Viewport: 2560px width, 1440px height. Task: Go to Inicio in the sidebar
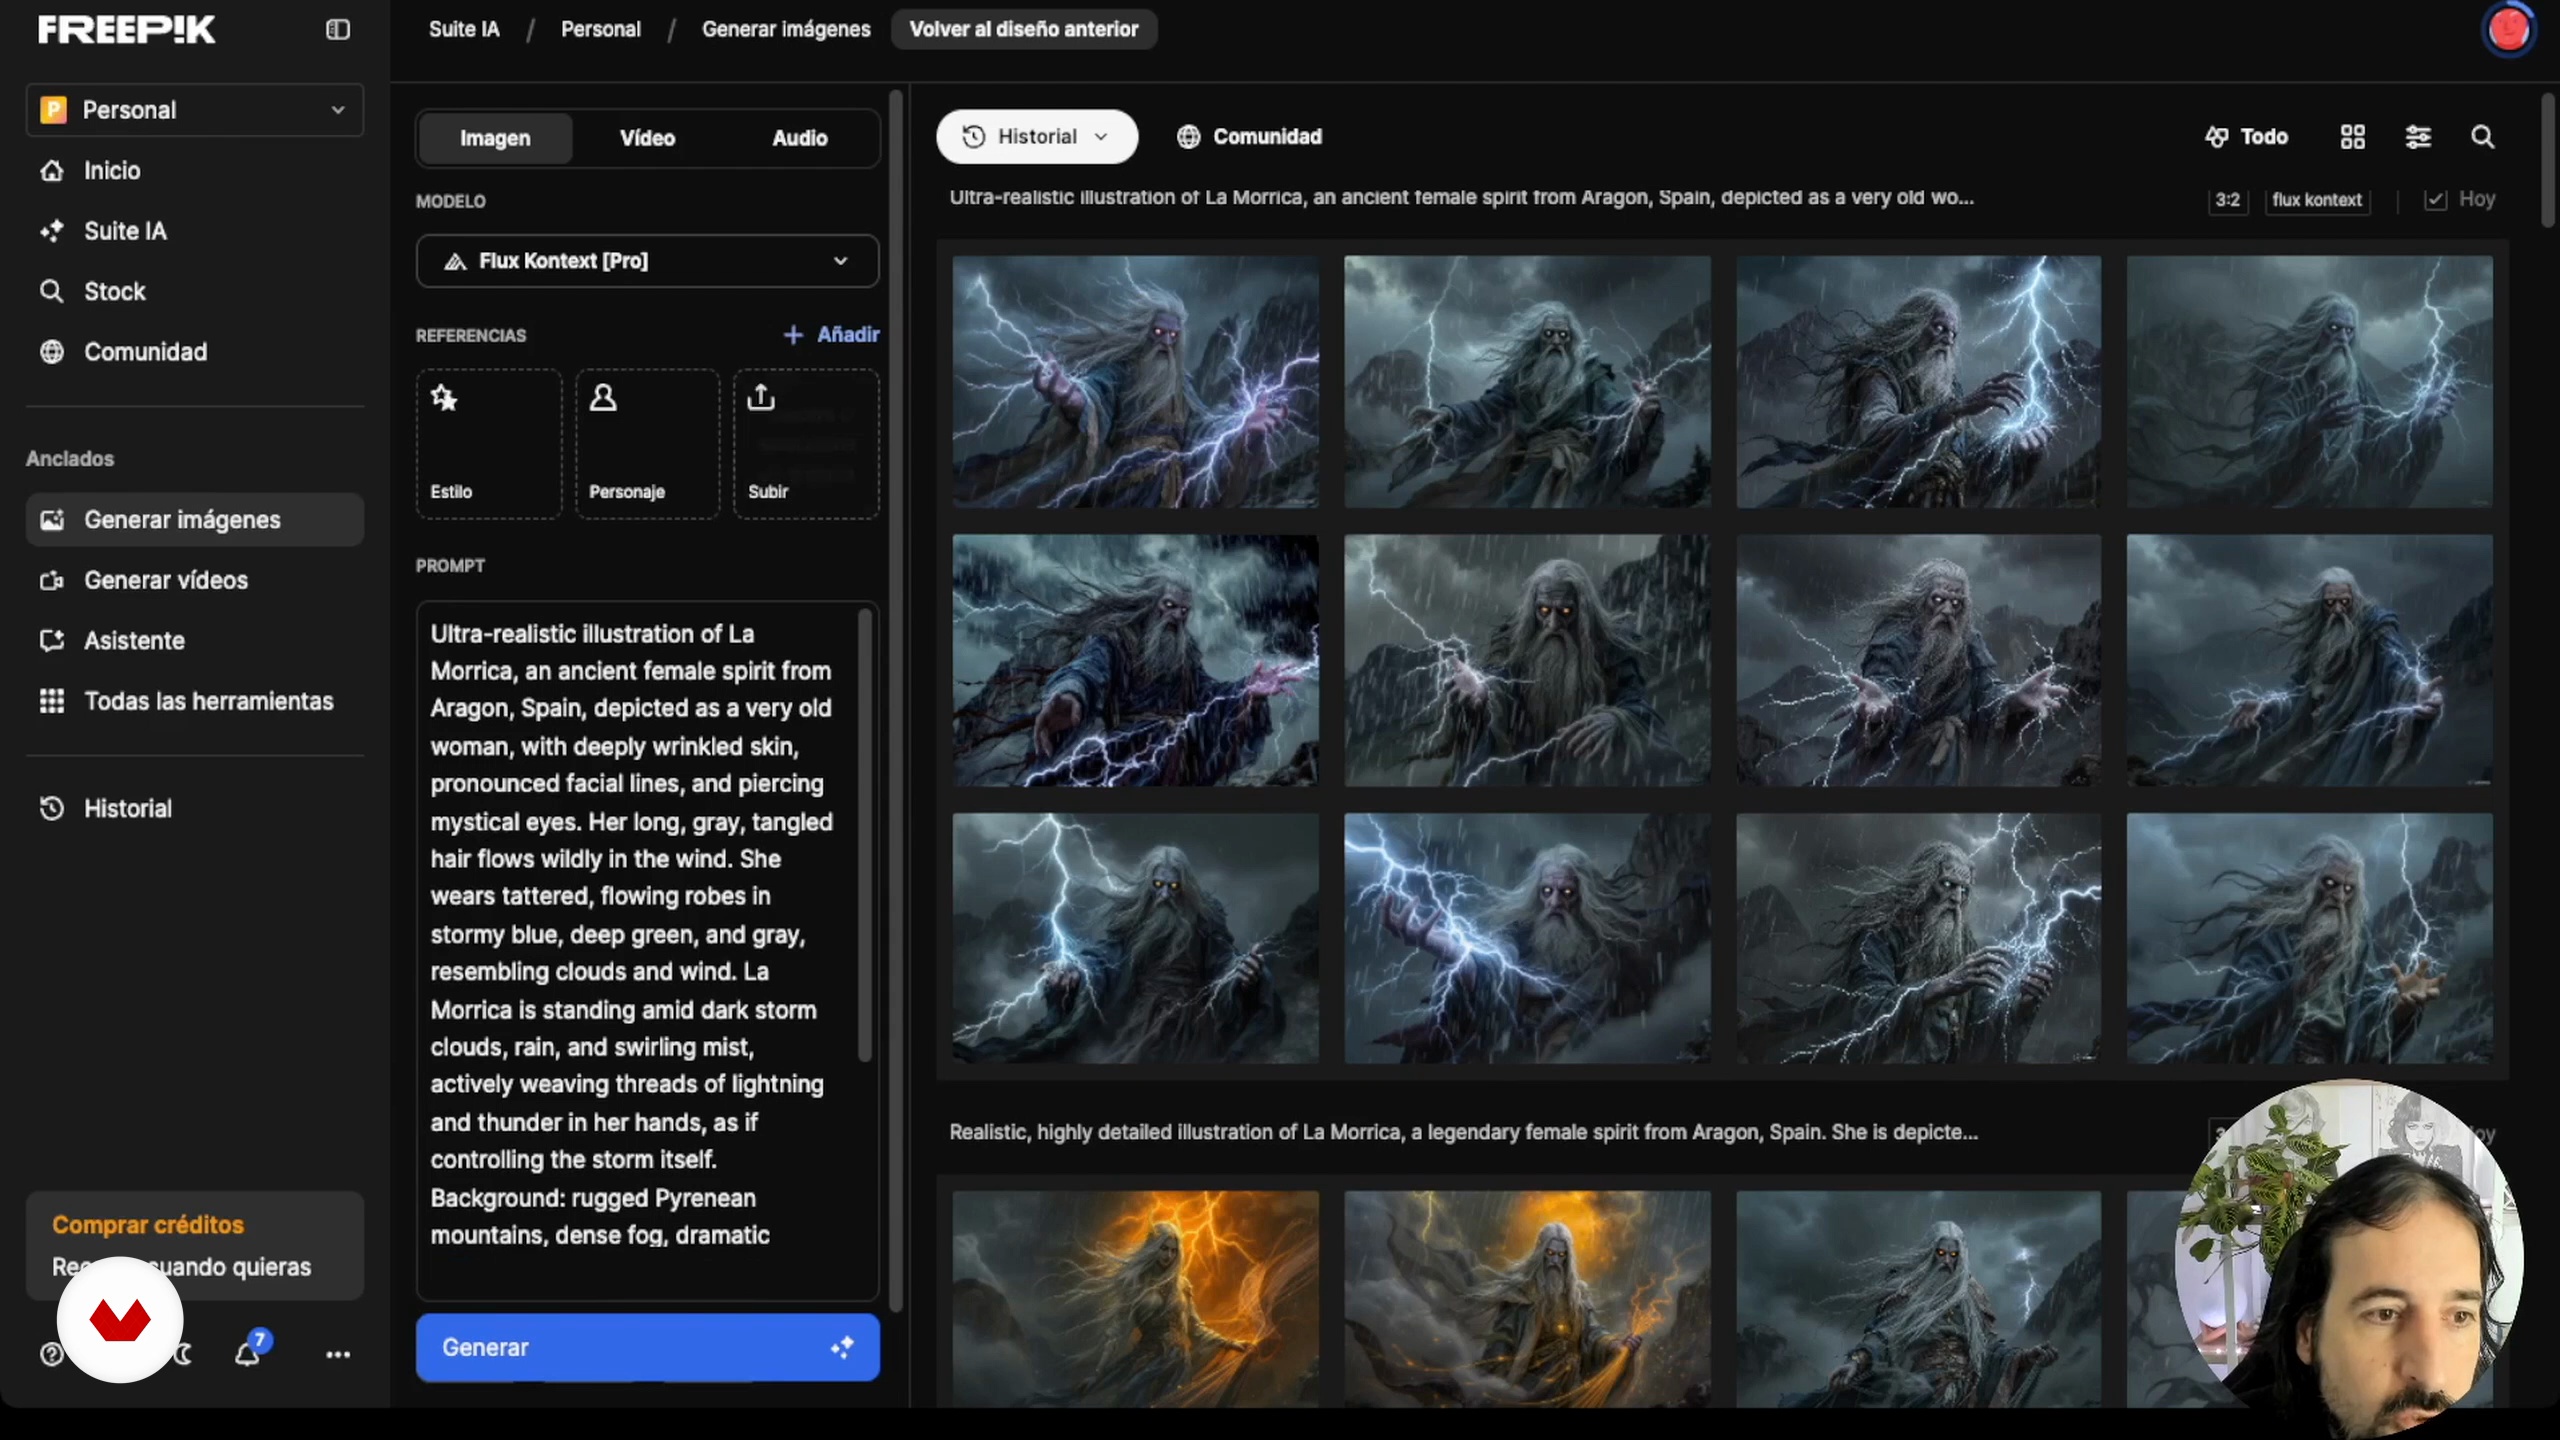pos(195,171)
